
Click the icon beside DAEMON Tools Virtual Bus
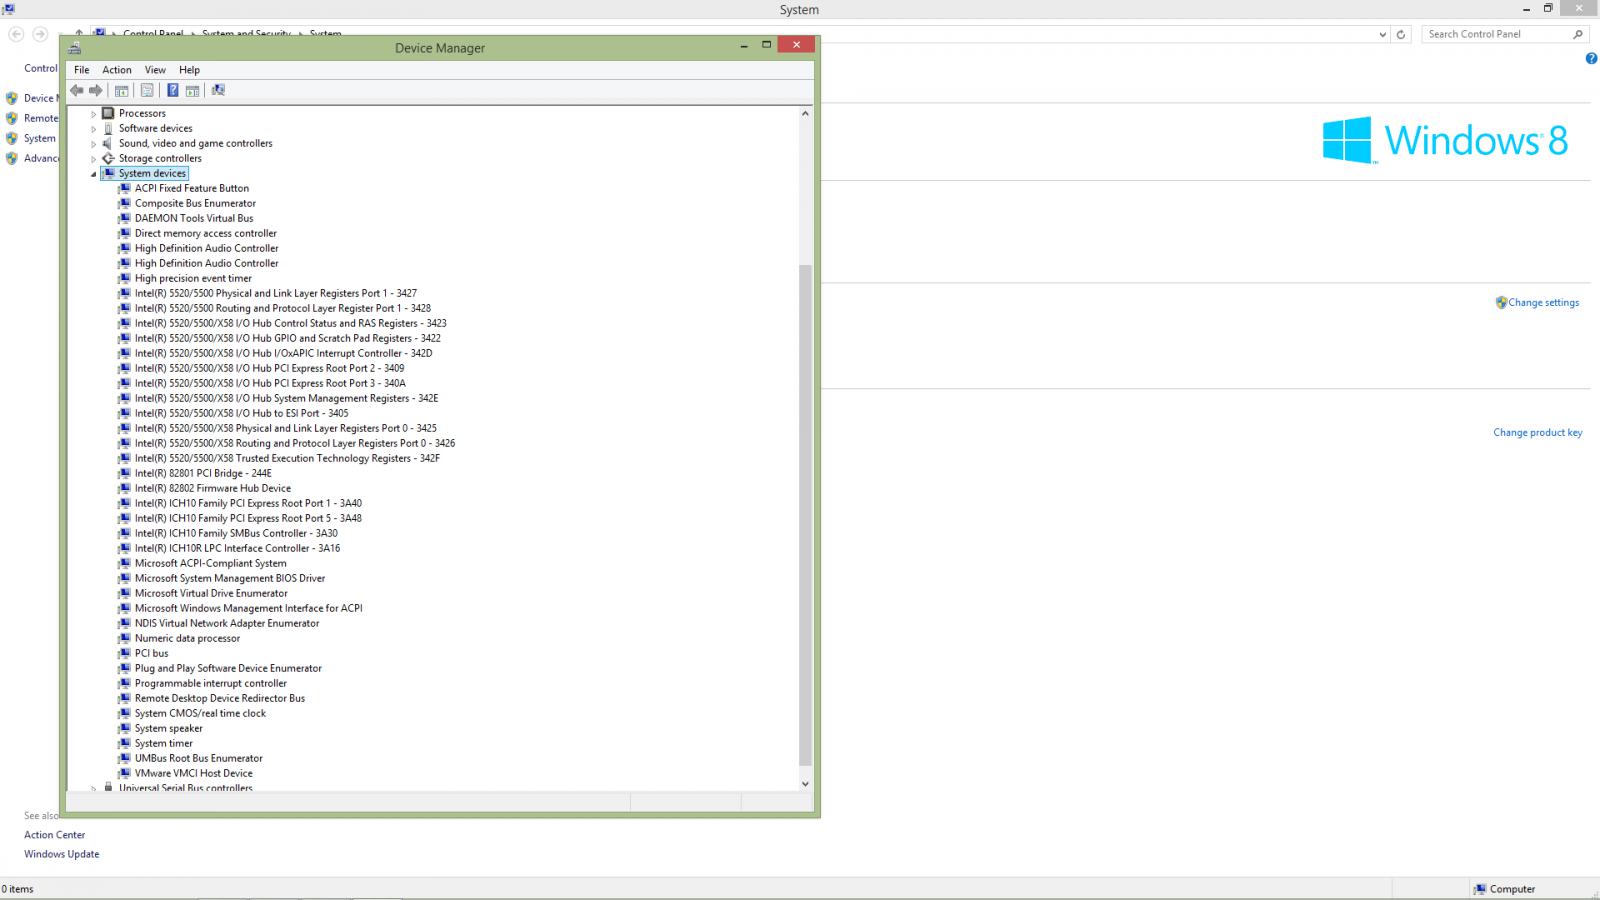click(125, 218)
